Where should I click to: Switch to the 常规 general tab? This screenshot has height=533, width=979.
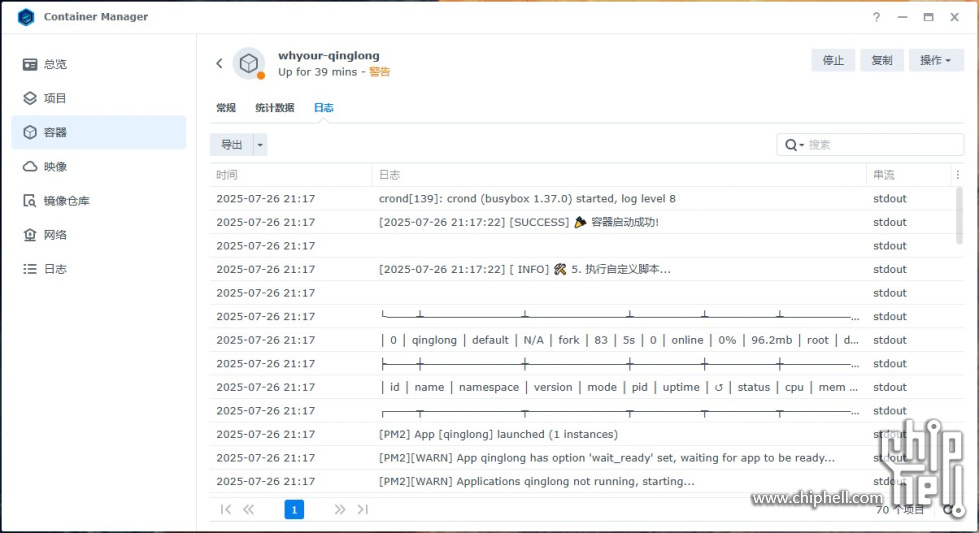226,107
